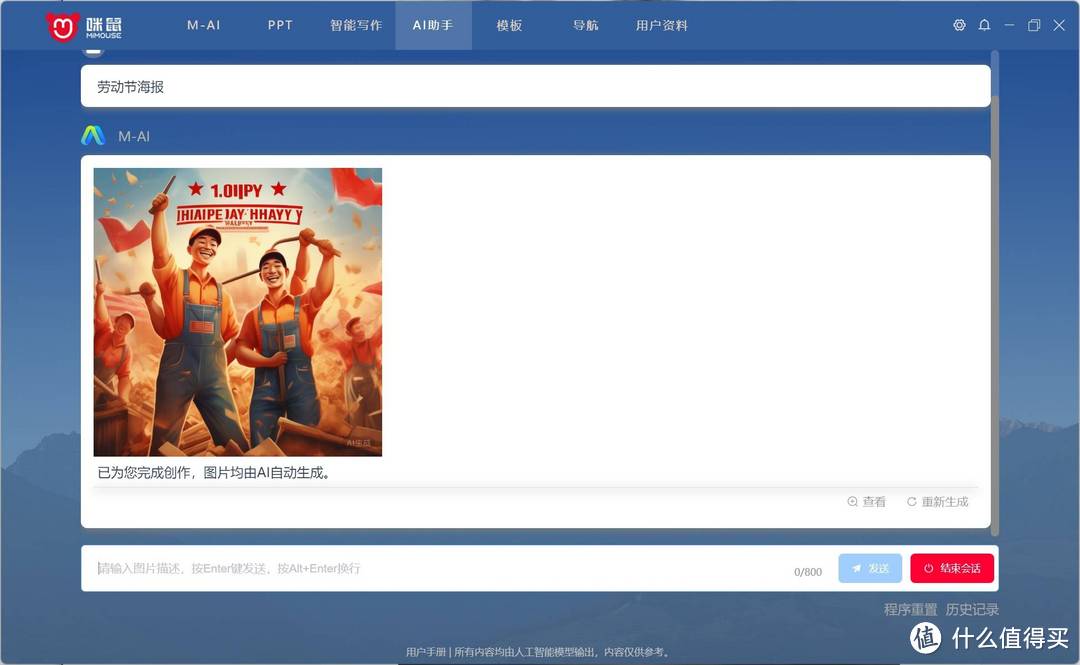Close the application window

[1059, 25]
